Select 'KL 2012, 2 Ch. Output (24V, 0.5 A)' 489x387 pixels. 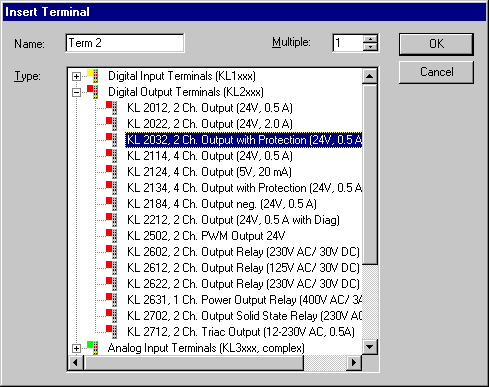(210, 108)
